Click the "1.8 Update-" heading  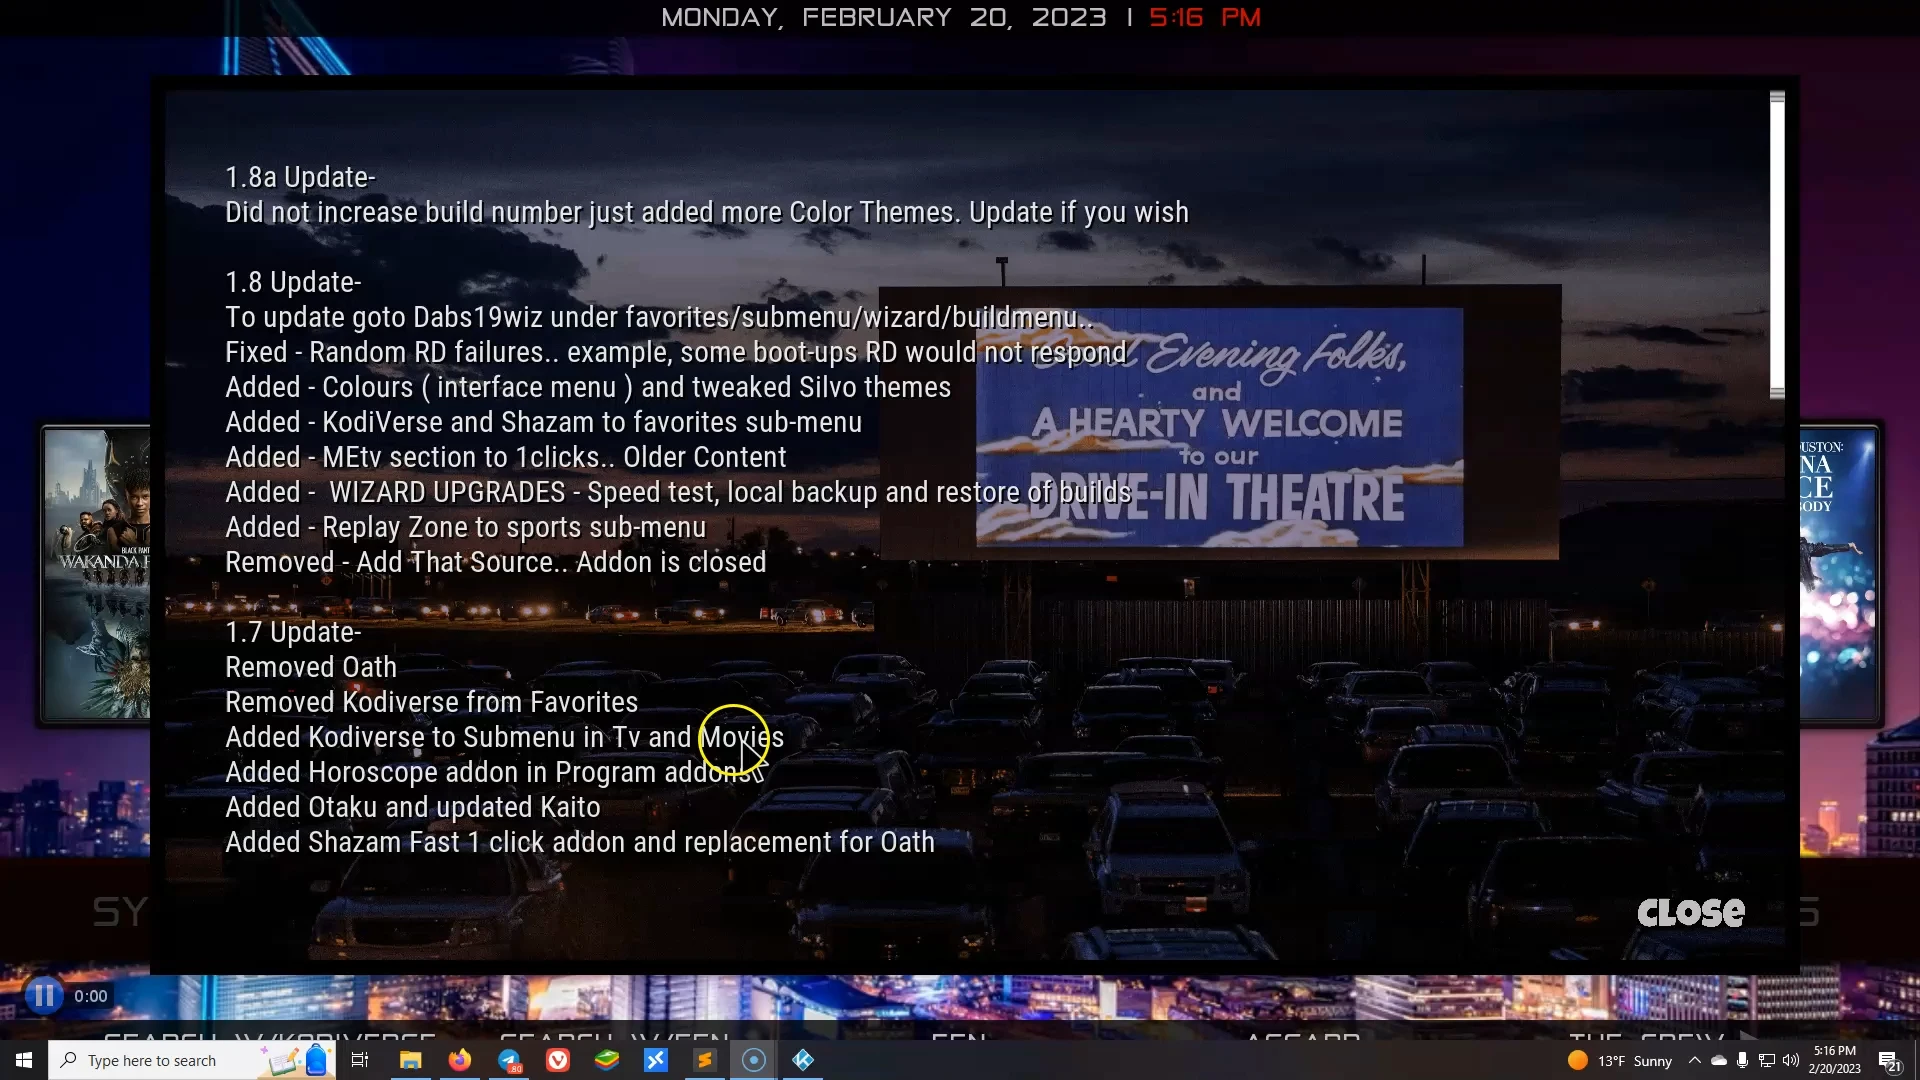click(293, 283)
